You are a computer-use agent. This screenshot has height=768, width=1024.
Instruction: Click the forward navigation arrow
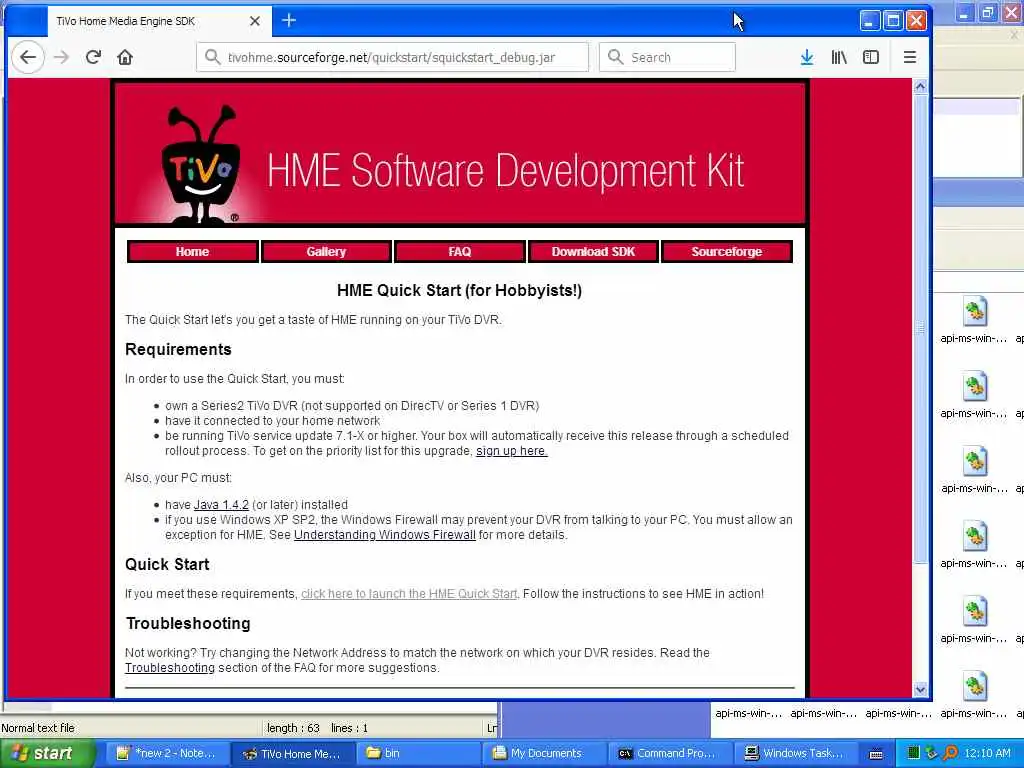click(61, 57)
